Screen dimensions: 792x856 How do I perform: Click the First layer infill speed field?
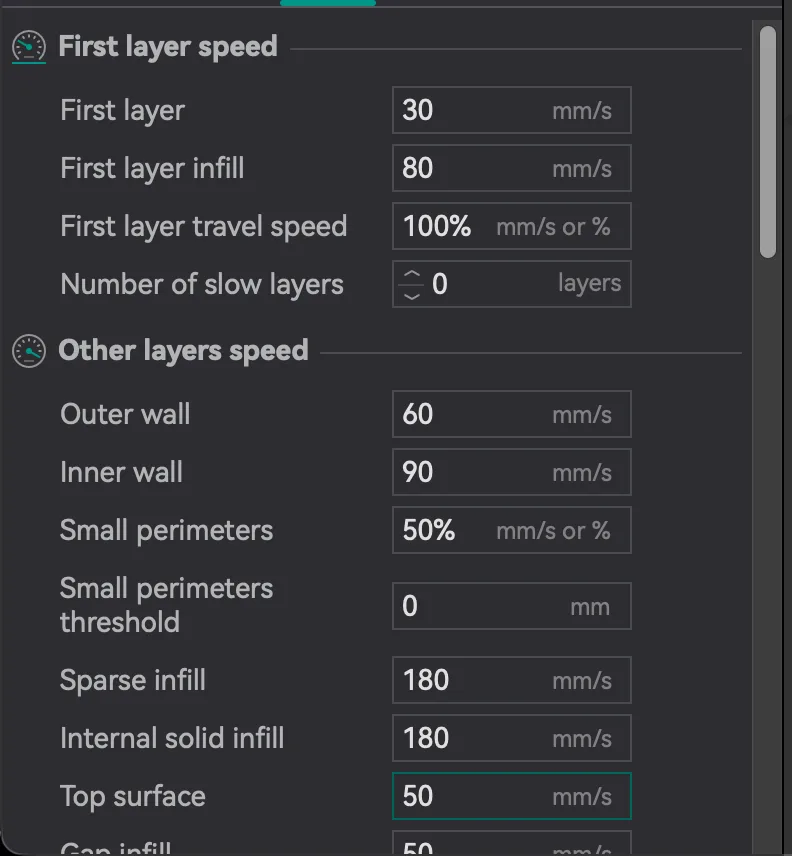[x=511, y=168]
